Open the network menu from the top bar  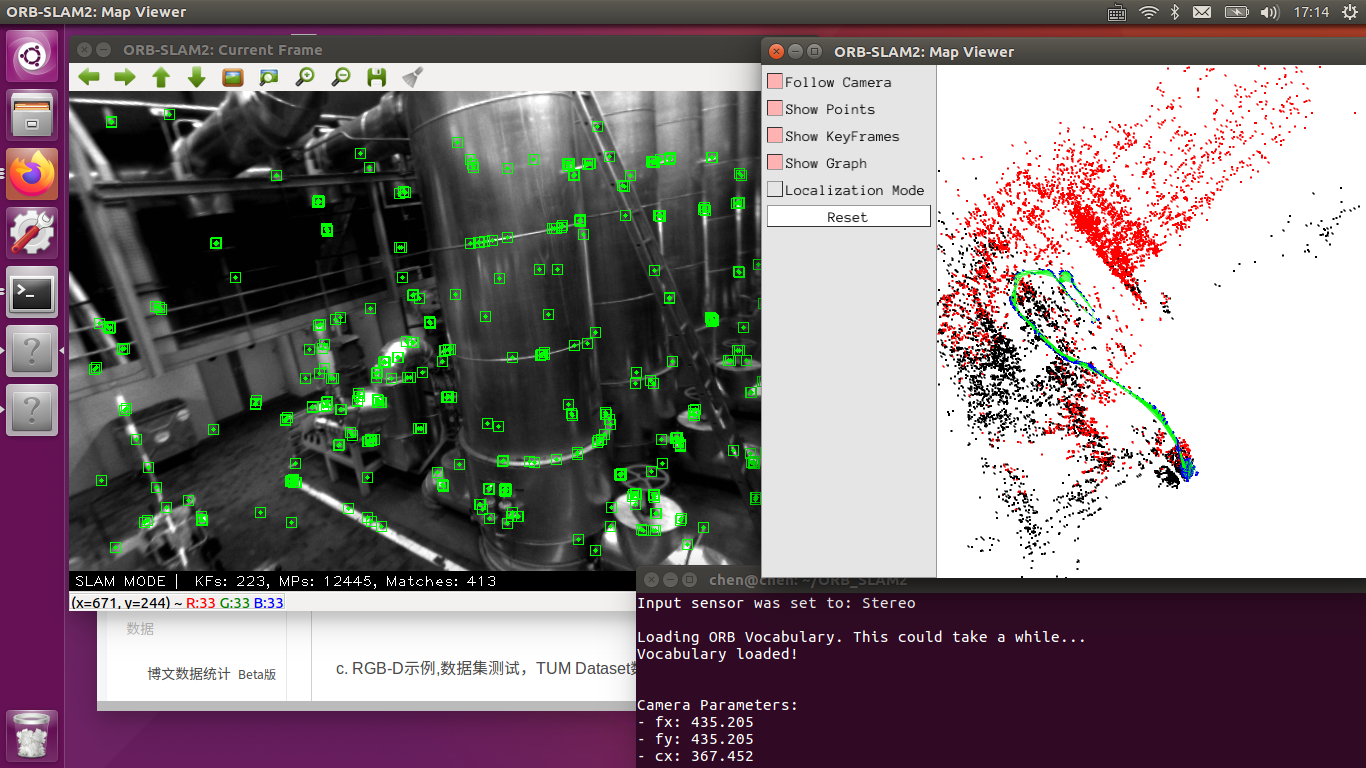click(x=1147, y=13)
